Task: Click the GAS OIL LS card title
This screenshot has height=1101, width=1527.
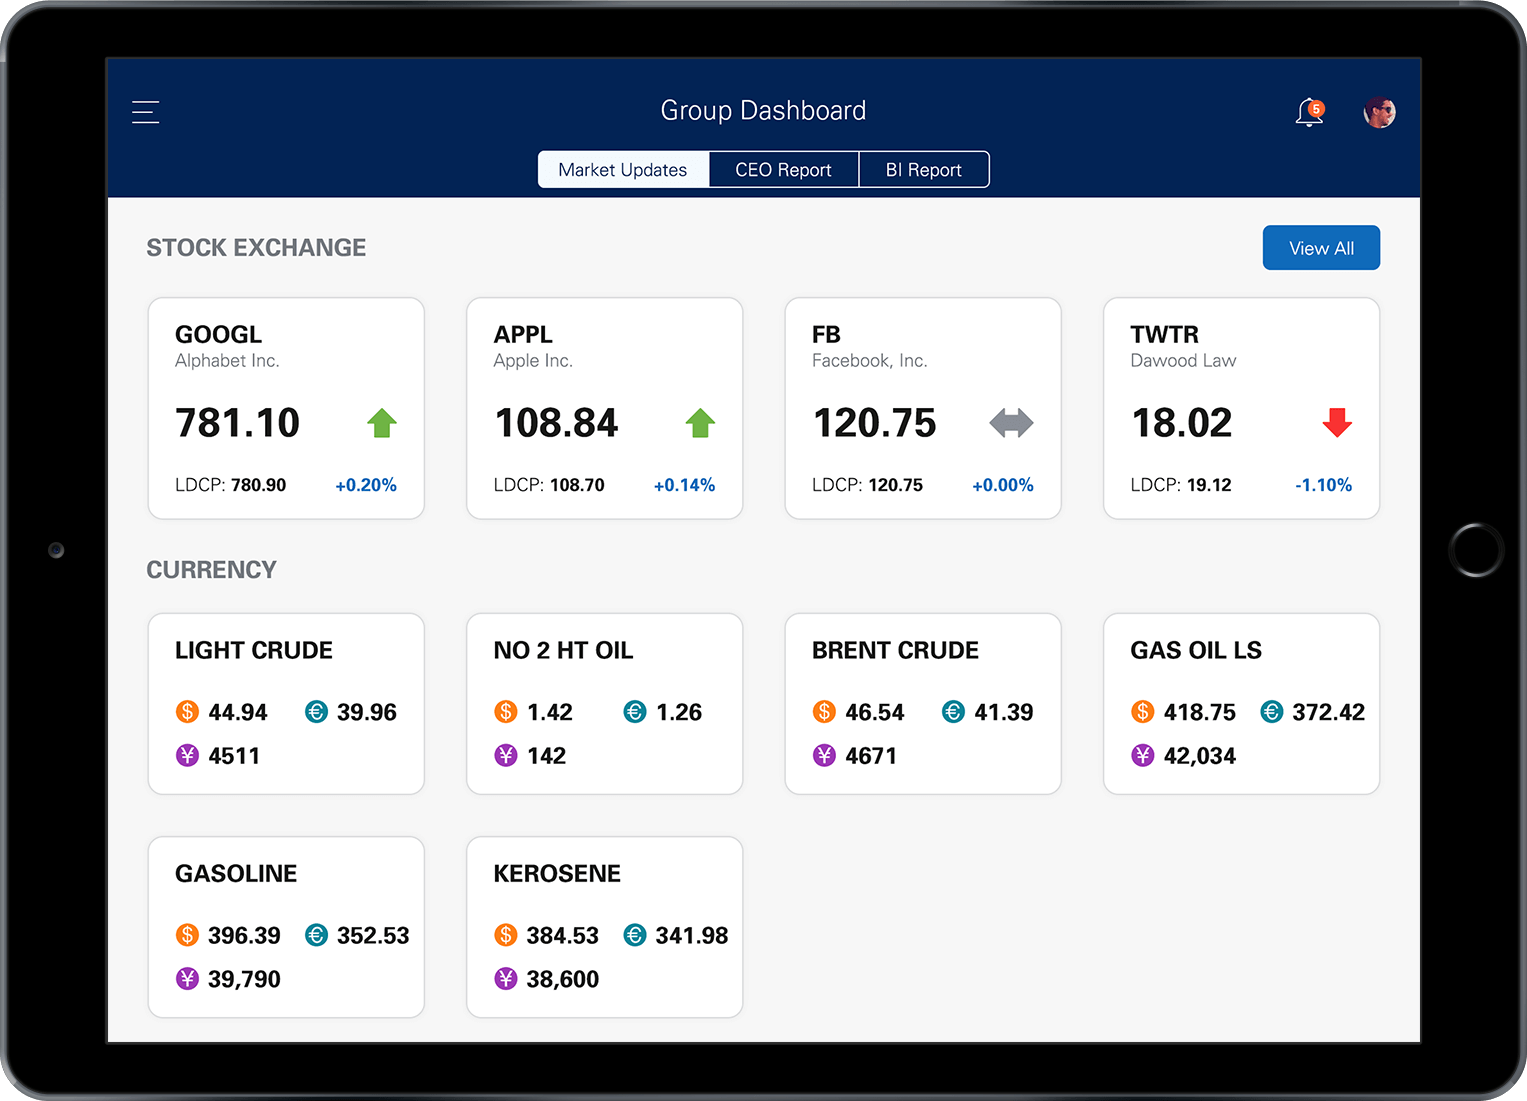Action: [1196, 650]
